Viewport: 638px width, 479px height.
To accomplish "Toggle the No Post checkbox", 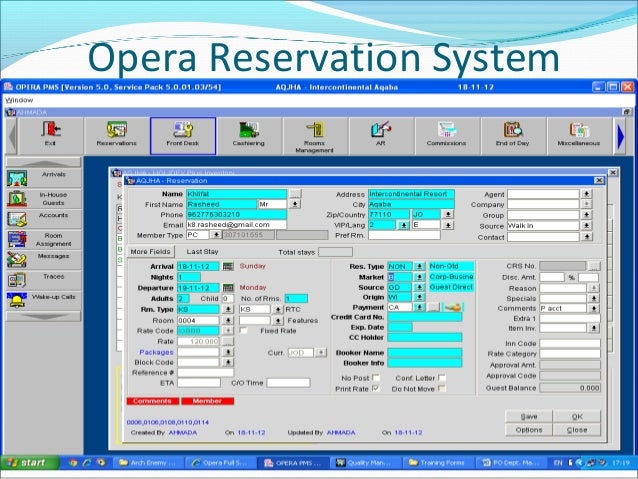I will click(376, 378).
